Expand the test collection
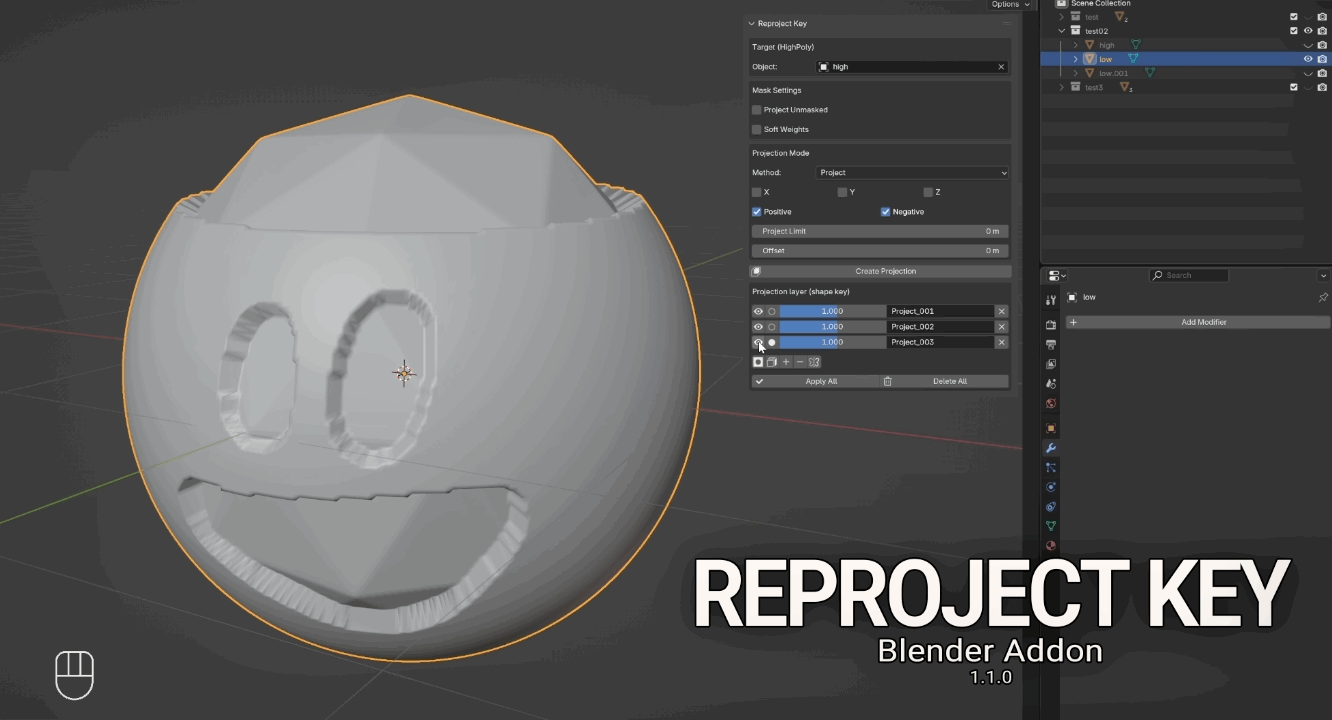1332x720 pixels. (x=1062, y=17)
